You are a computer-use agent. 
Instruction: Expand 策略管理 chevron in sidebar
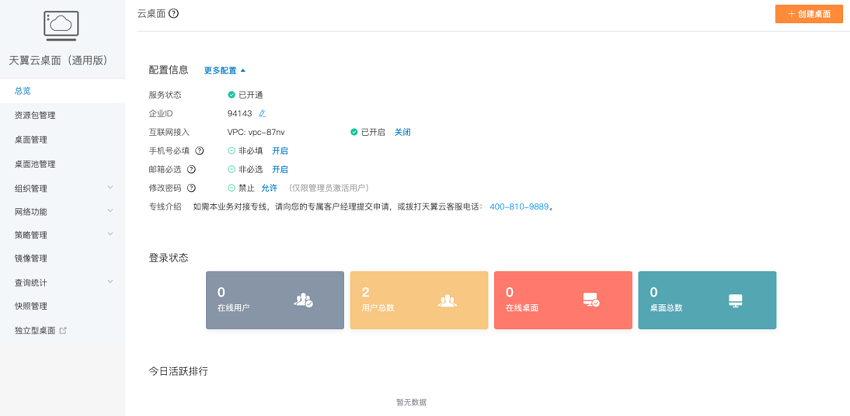[x=110, y=234]
